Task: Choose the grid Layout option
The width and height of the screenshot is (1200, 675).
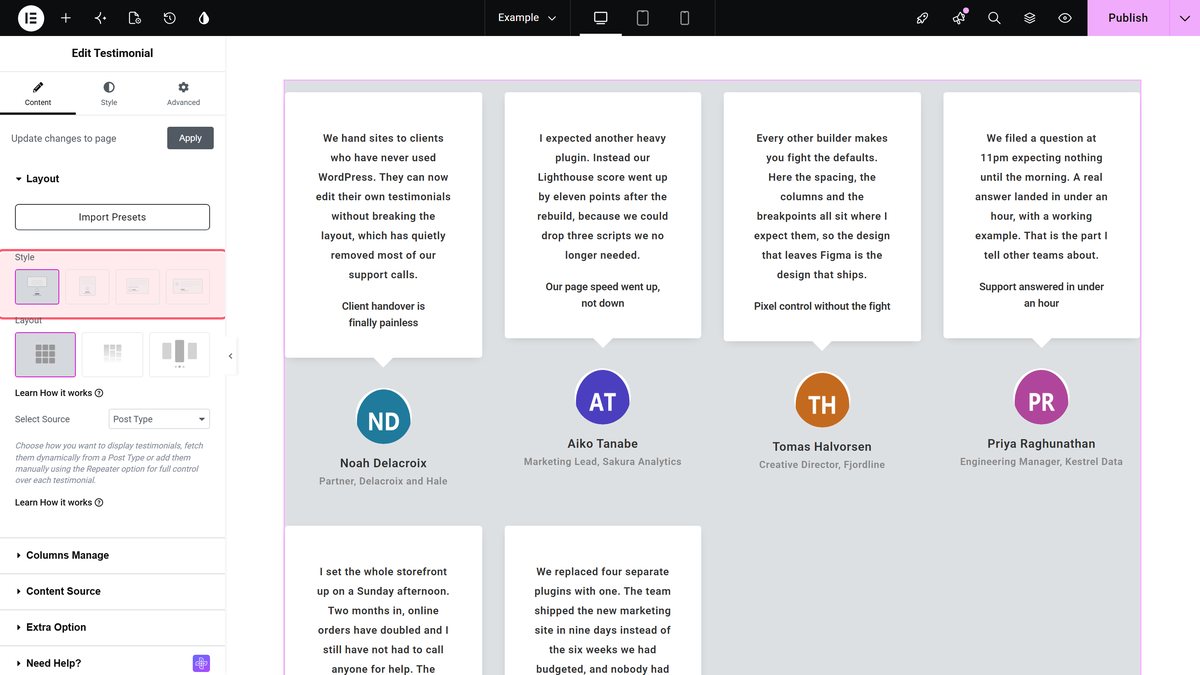Action: pyautogui.click(x=45, y=354)
